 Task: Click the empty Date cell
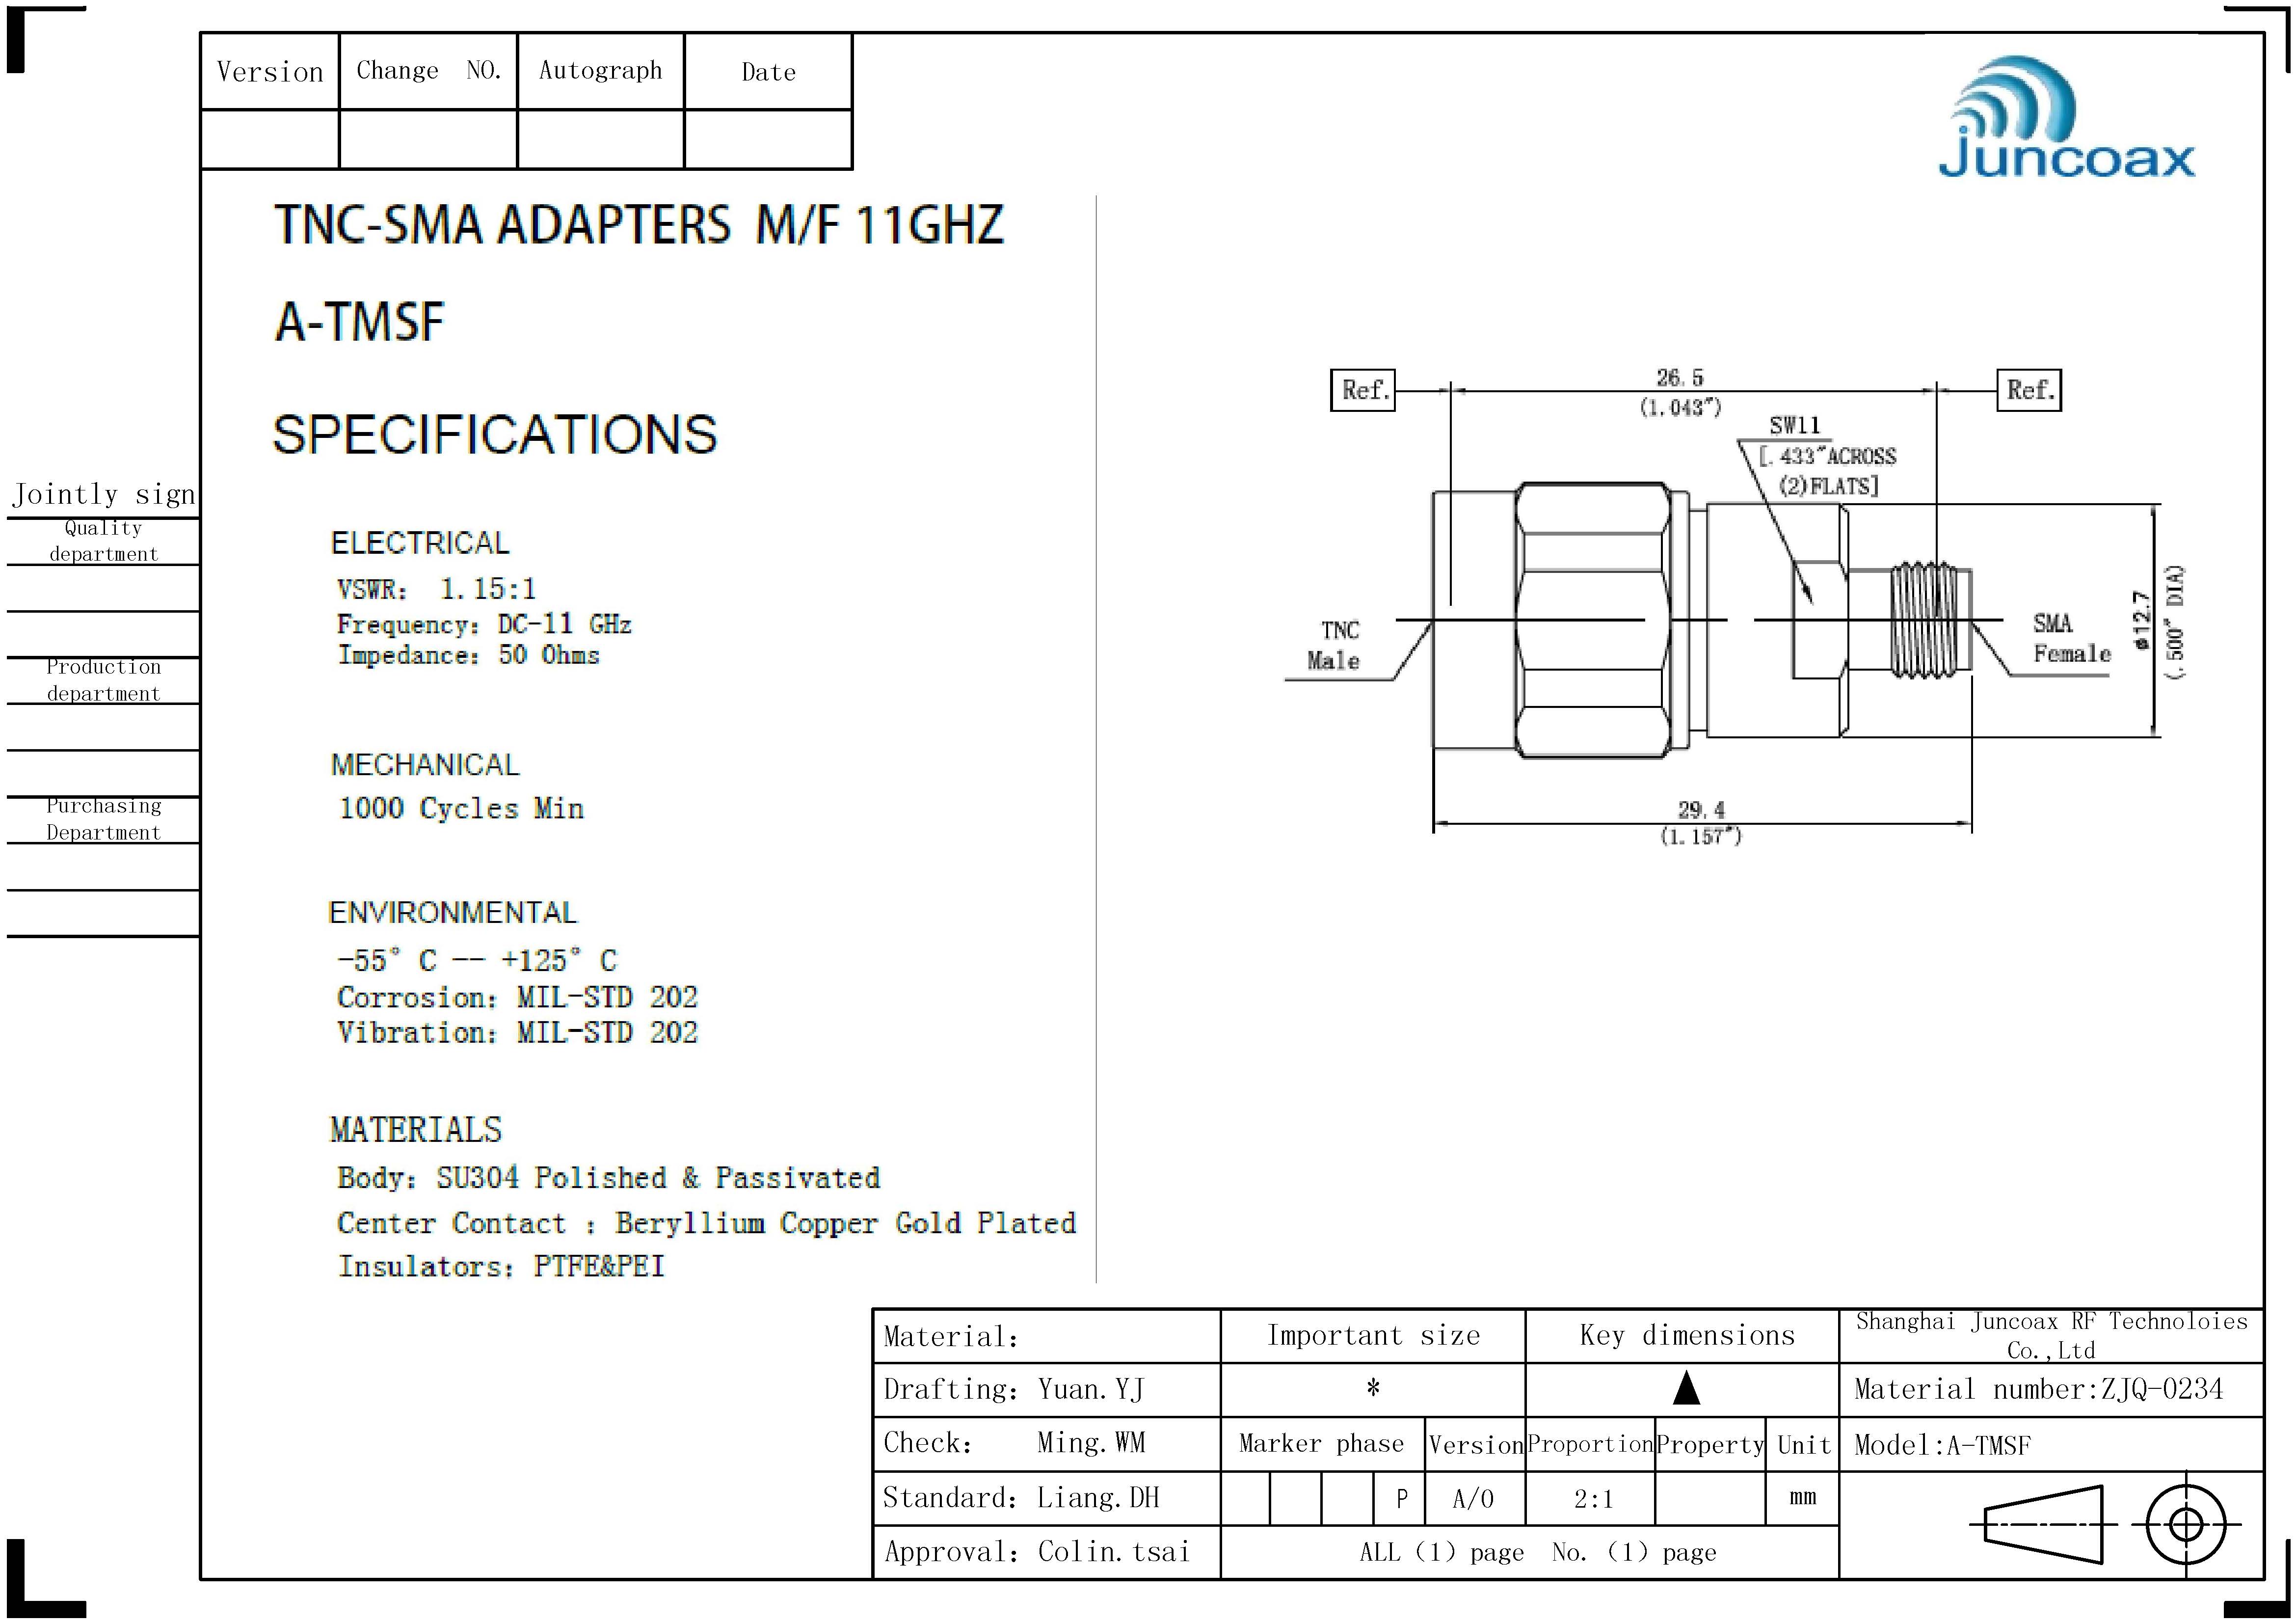click(x=768, y=139)
